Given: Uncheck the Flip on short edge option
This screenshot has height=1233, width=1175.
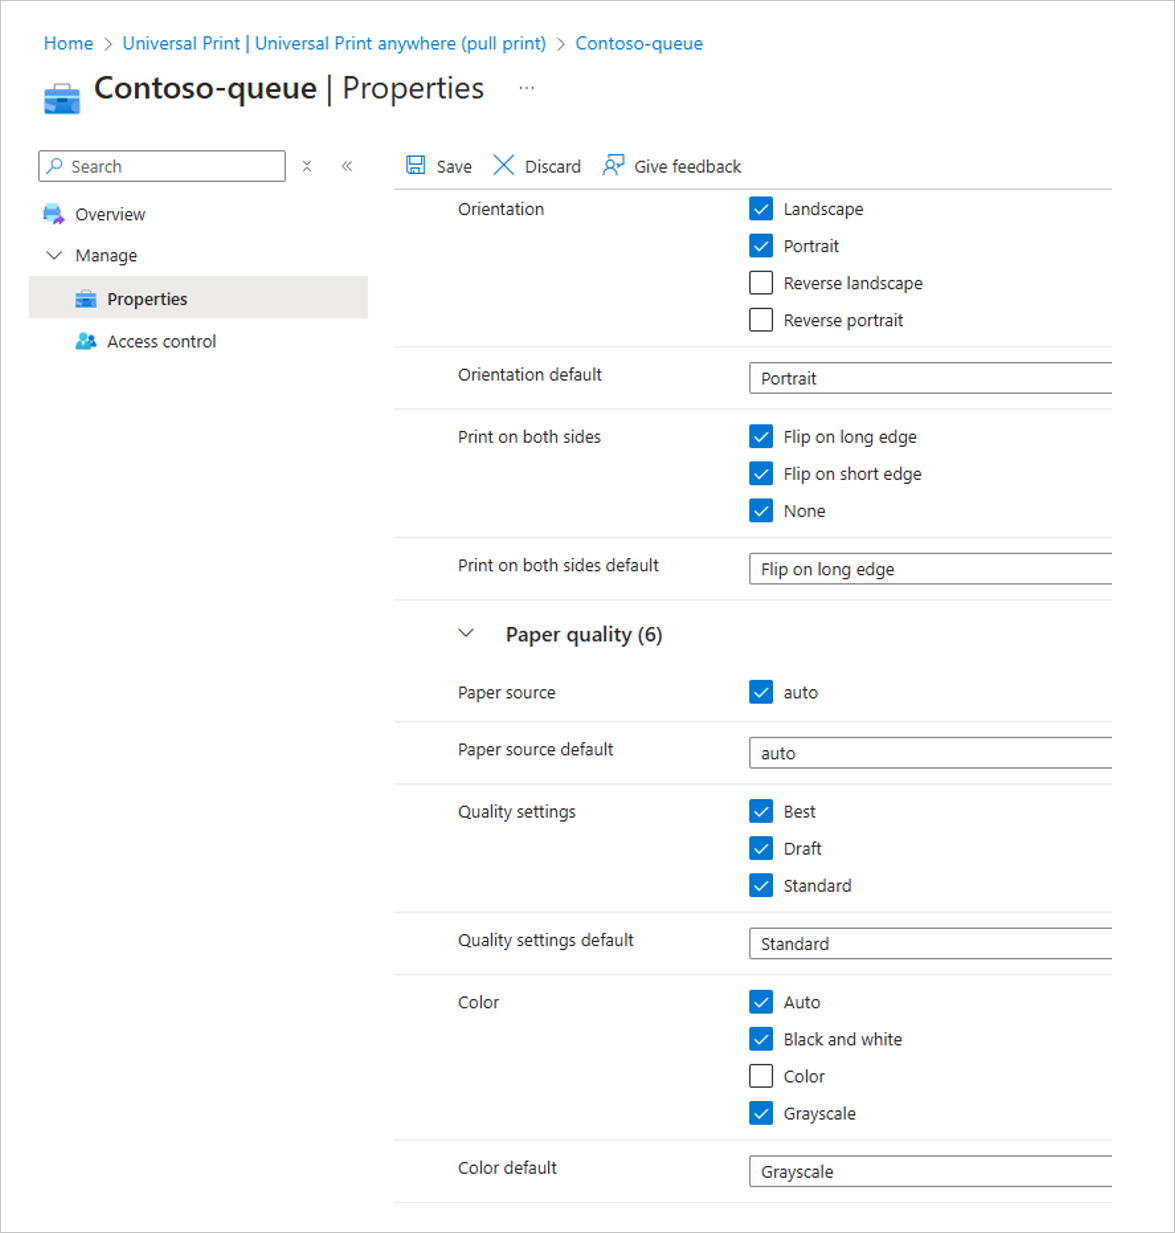Looking at the screenshot, I should 761,474.
